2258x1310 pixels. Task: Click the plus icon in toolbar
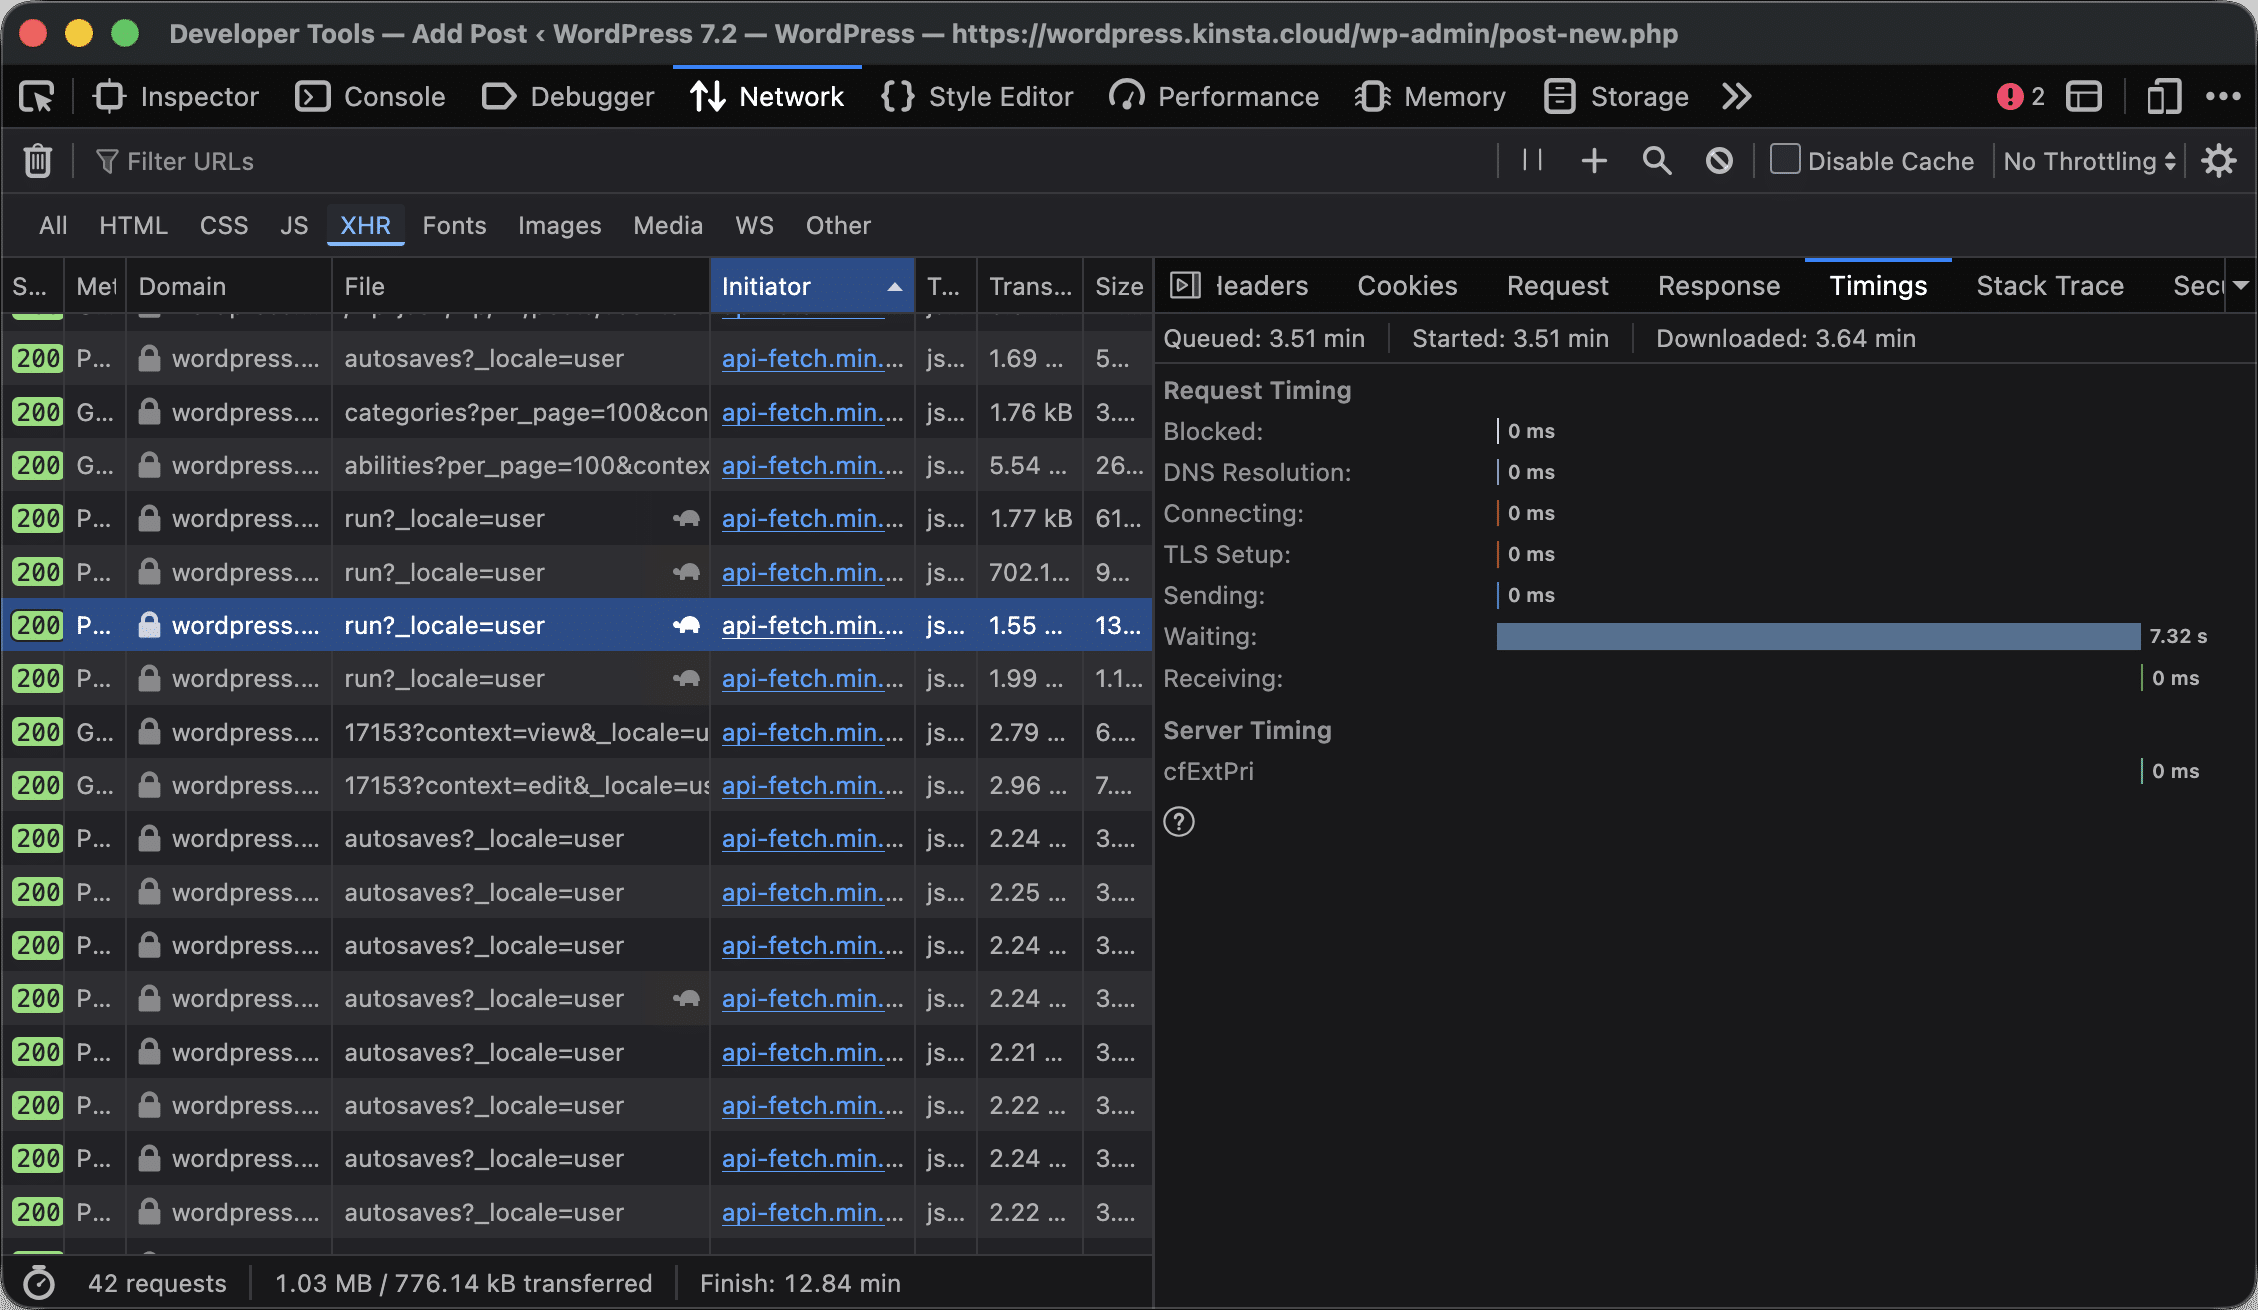[1594, 160]
